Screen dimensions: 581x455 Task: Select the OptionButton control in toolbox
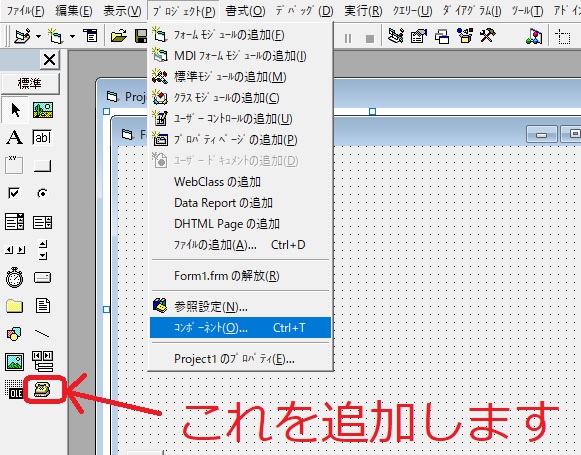coord(43,193)
